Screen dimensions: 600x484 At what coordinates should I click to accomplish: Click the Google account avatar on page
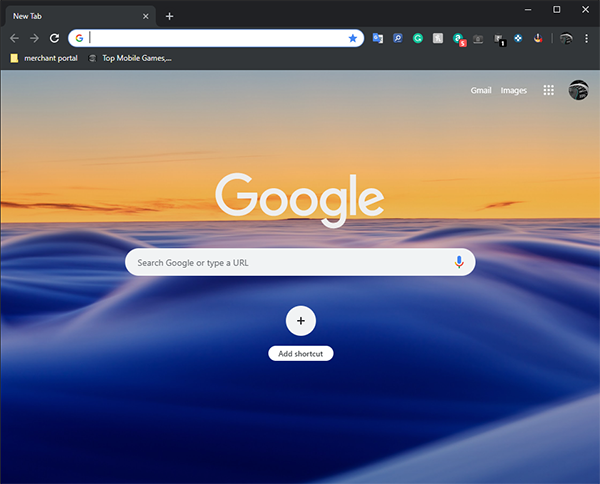[578, 90]
